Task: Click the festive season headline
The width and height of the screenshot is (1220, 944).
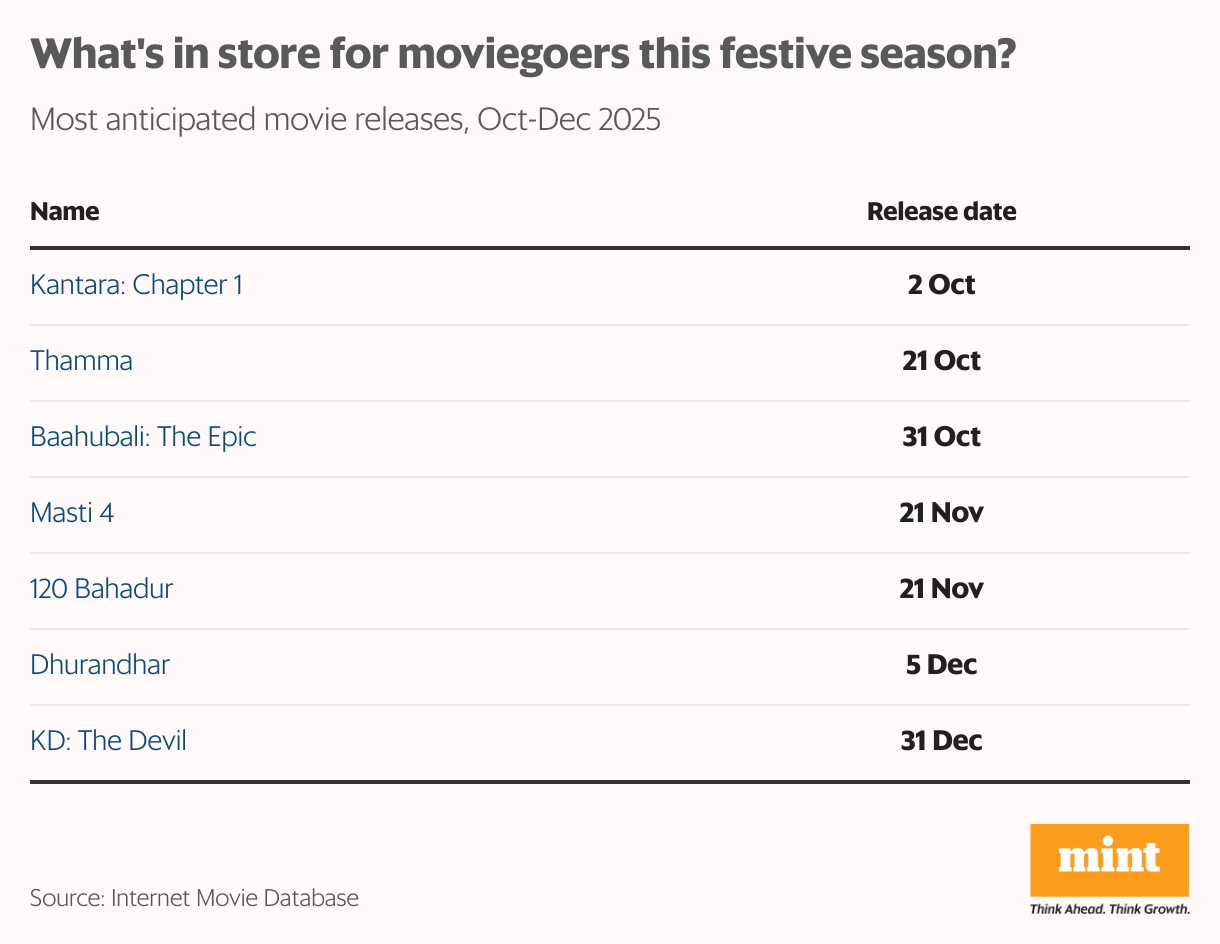Action: (524, 55)
